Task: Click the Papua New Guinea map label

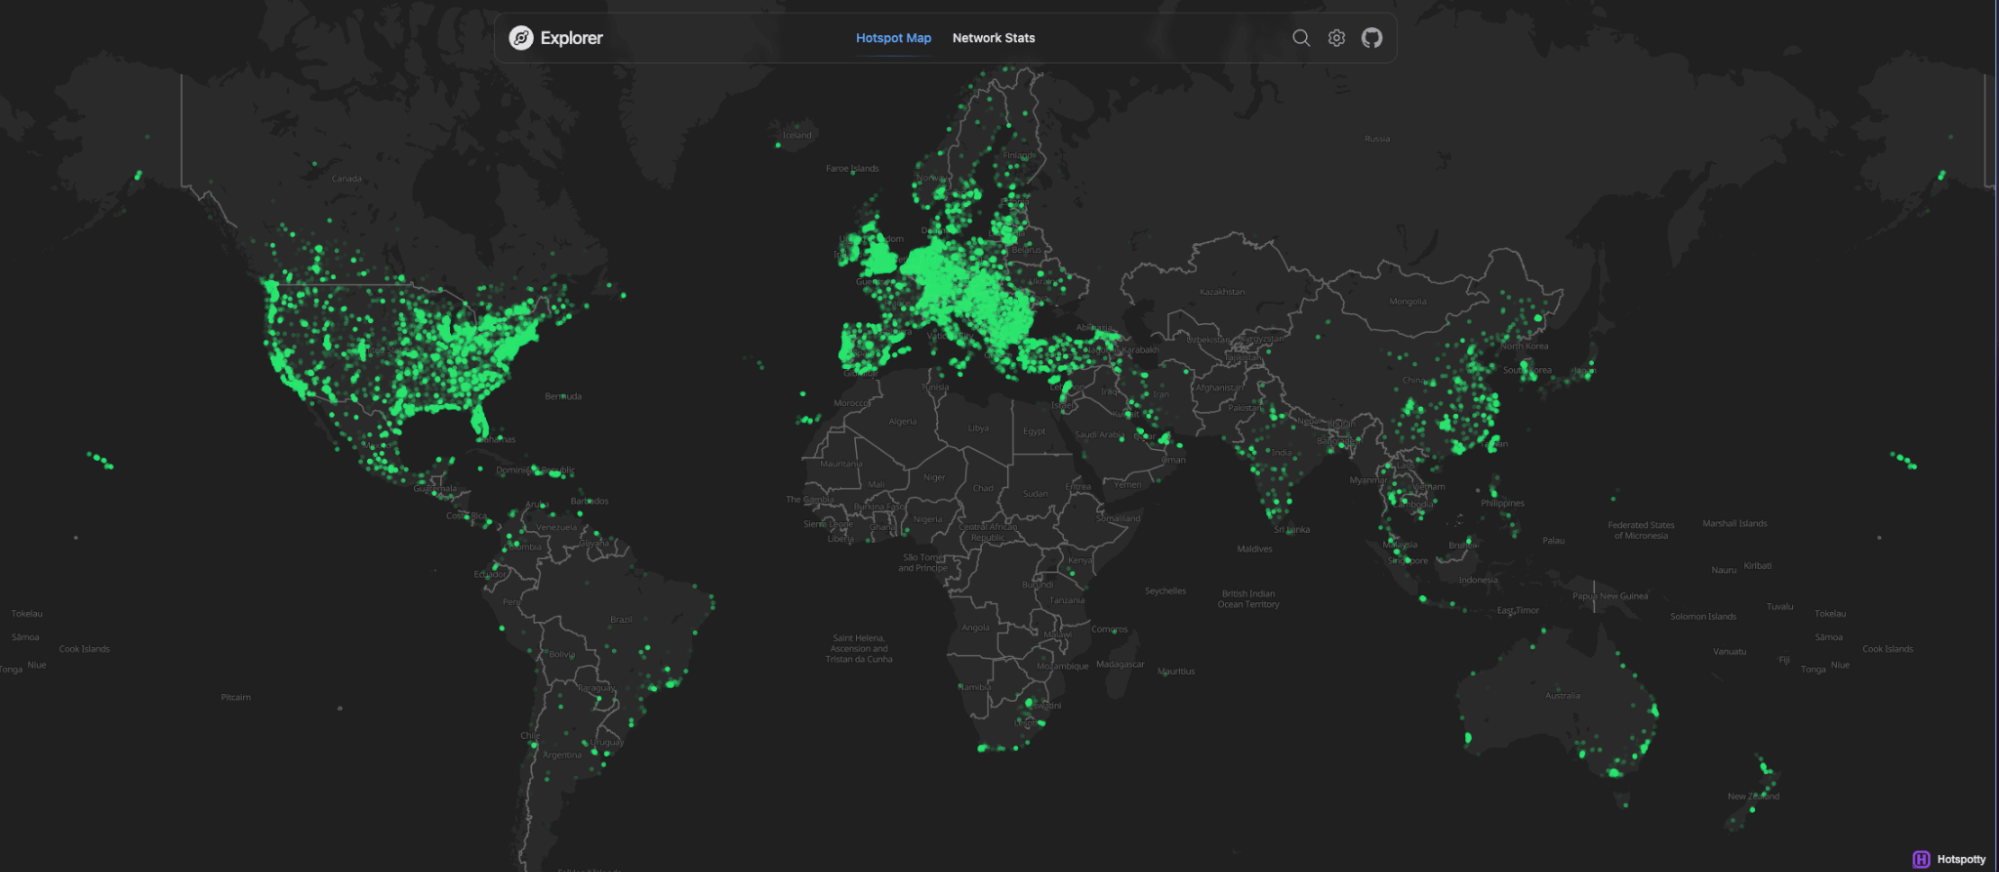Action: 1610,596
